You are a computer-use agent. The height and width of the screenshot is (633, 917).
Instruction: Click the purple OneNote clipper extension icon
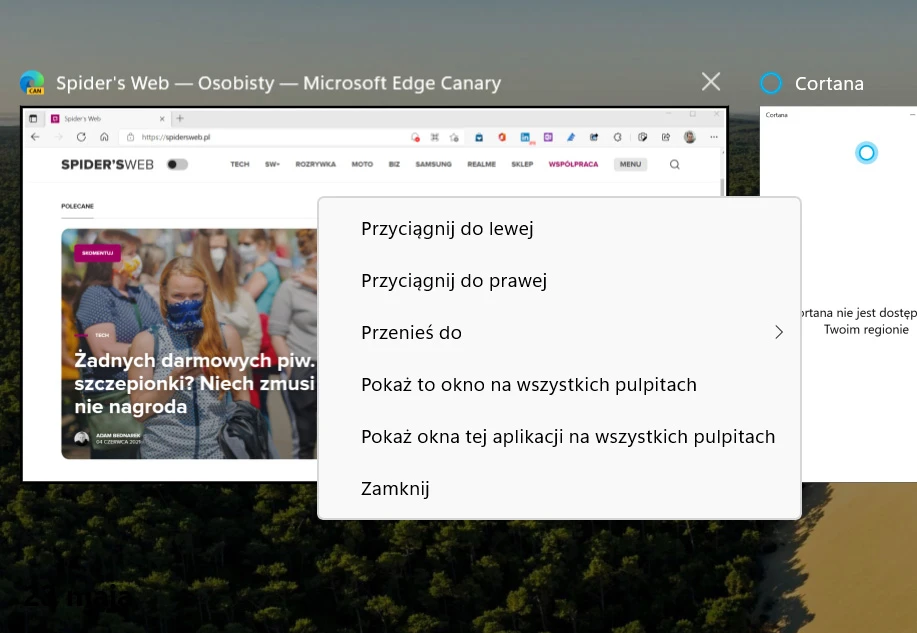click(548, 137)
